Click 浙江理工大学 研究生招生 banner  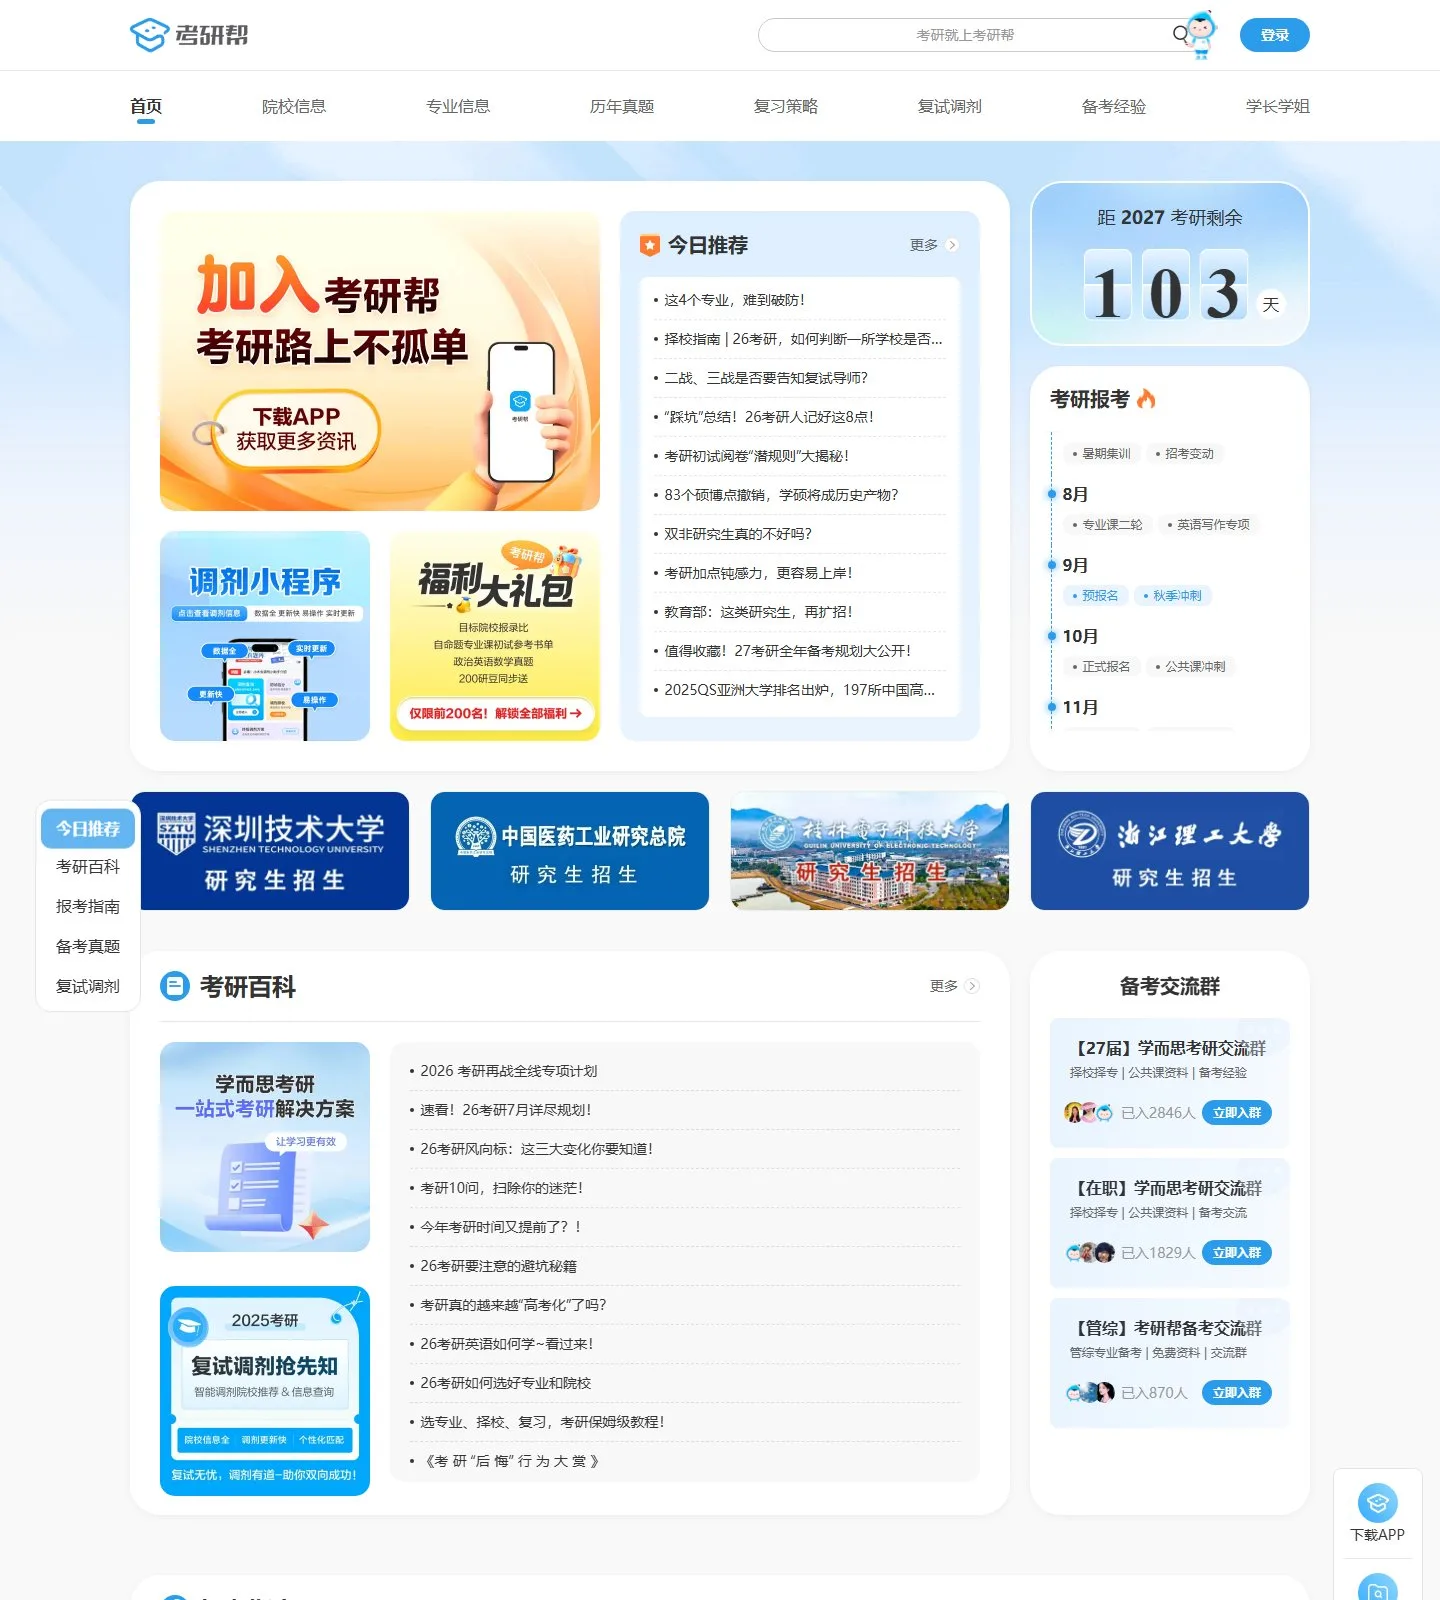click(1170, 851)
